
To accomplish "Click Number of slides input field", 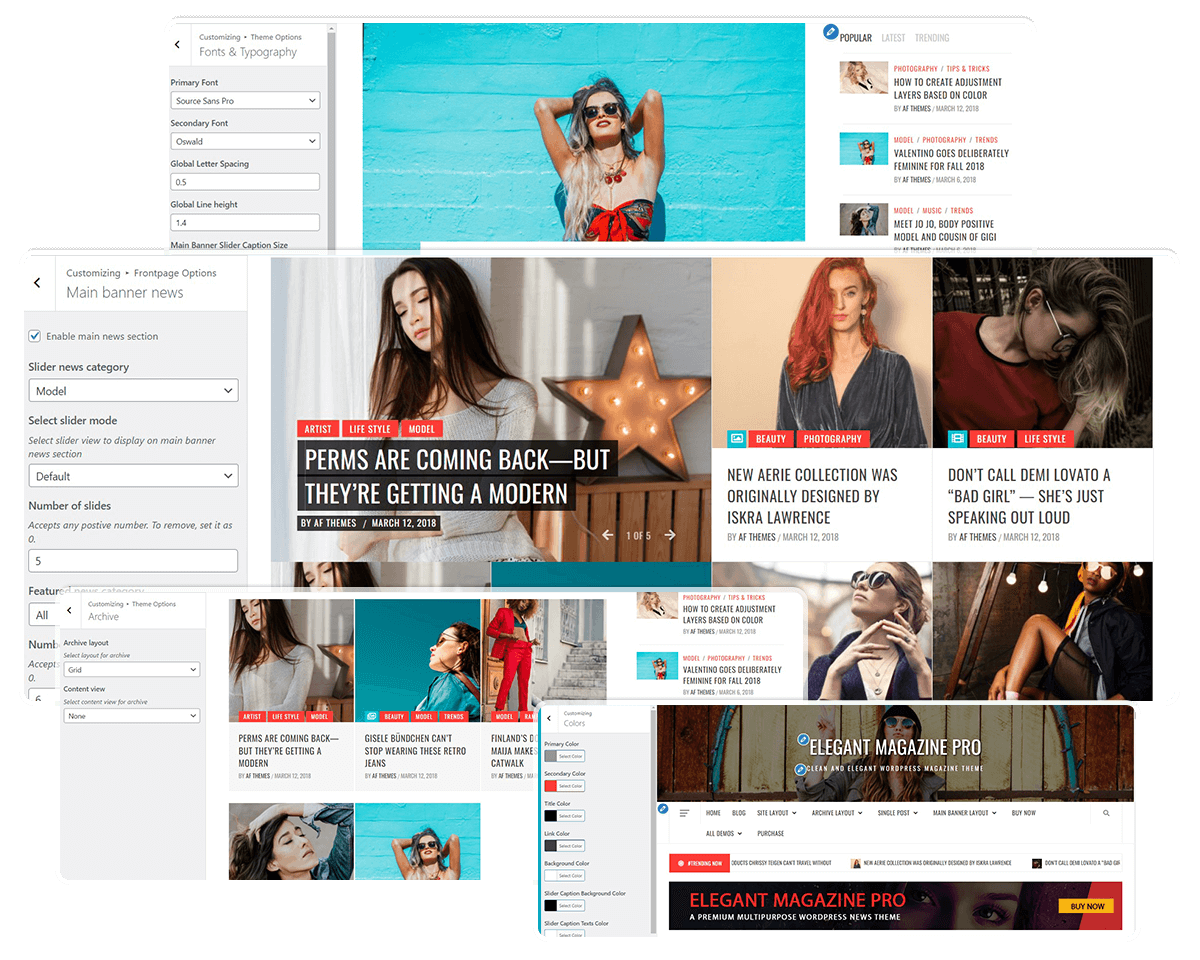I will [x=133, y=561].
